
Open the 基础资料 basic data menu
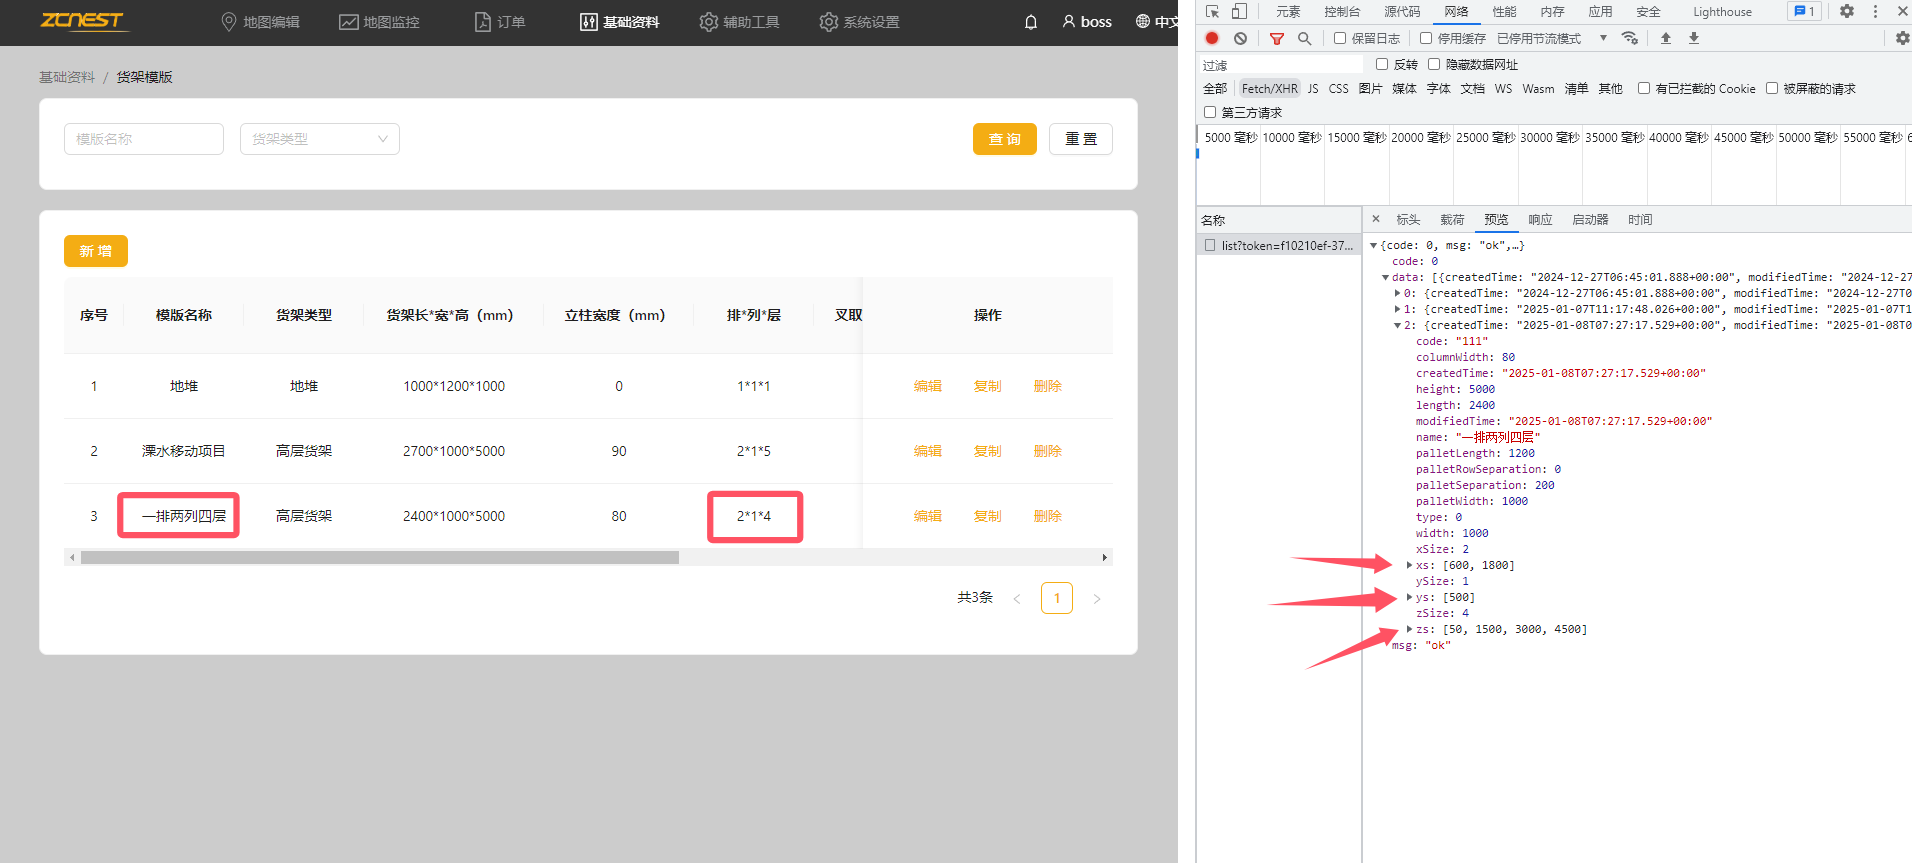click(x=619, y=22)
